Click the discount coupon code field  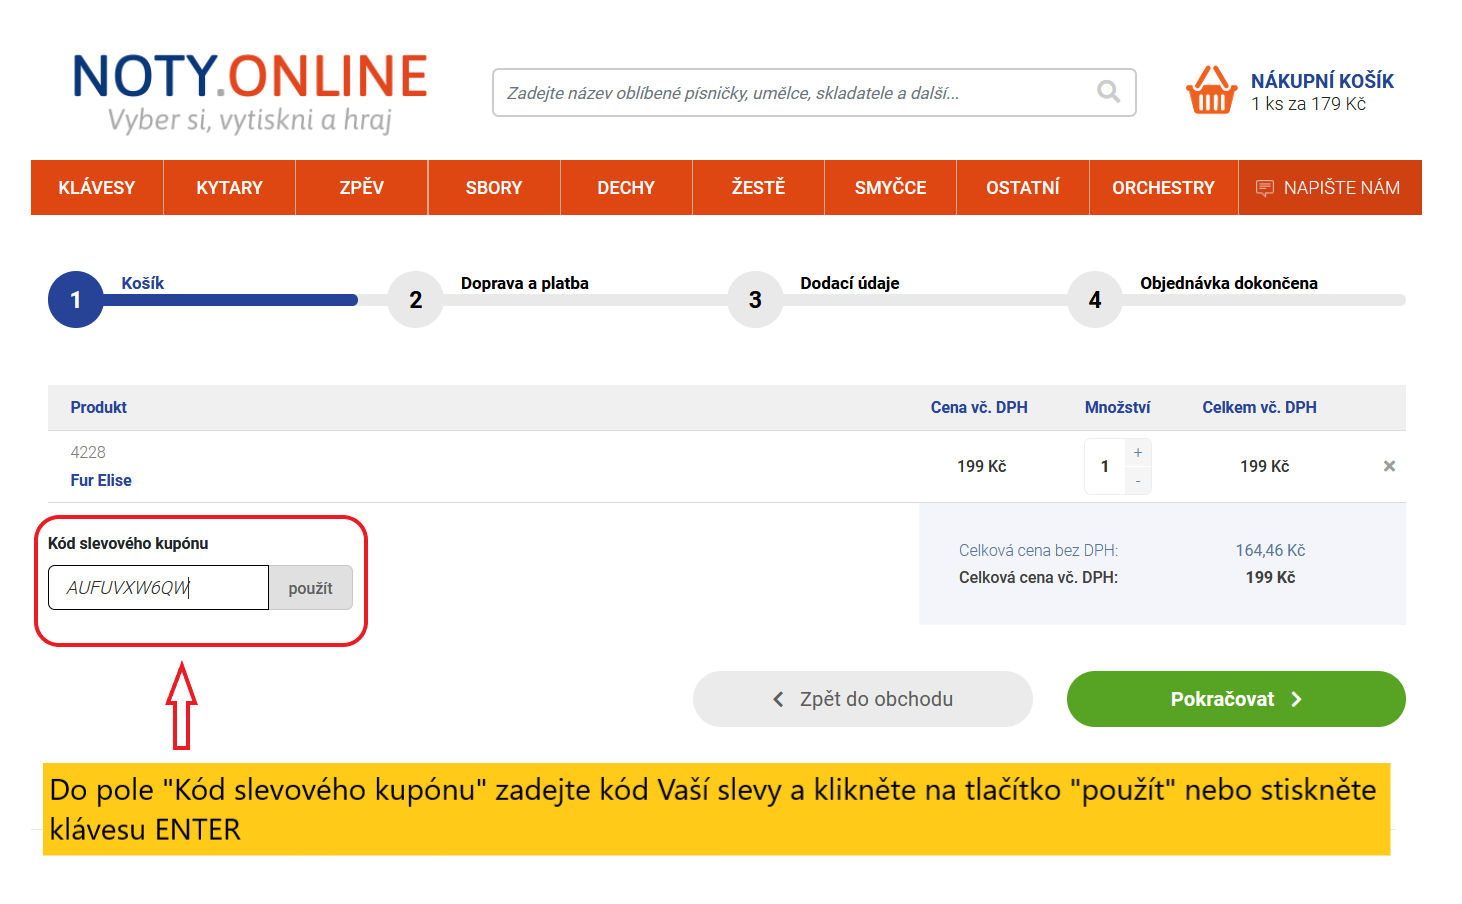[158, 587]
